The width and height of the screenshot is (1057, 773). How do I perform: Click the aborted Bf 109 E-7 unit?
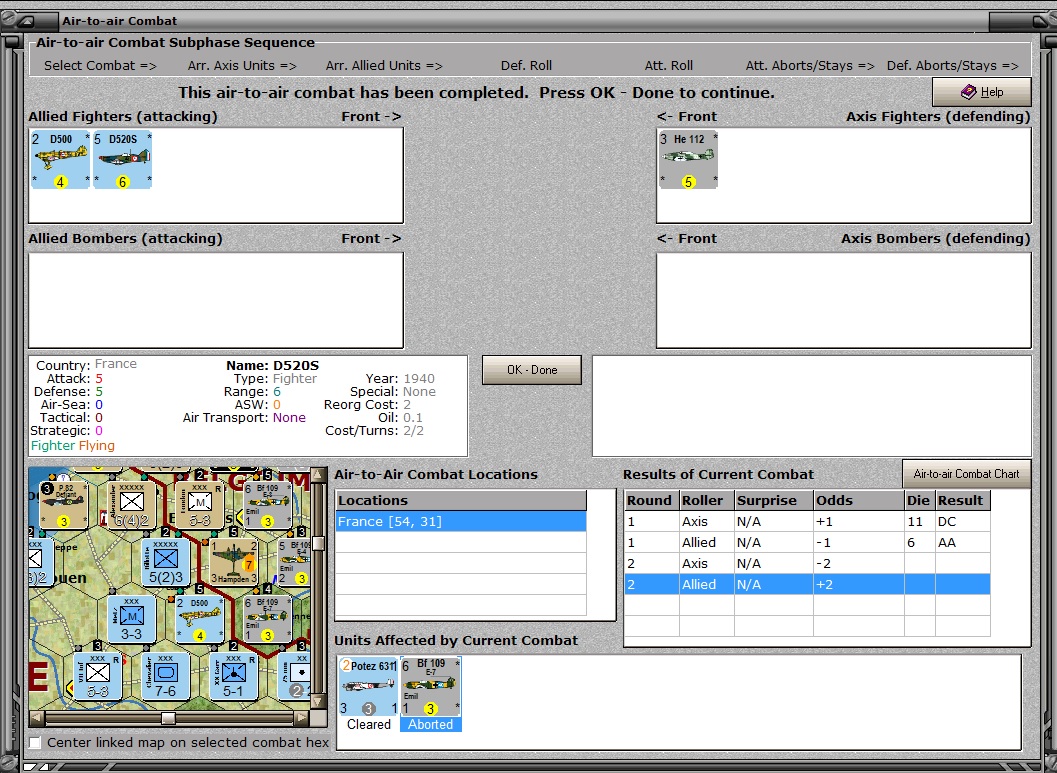[430, 686]
